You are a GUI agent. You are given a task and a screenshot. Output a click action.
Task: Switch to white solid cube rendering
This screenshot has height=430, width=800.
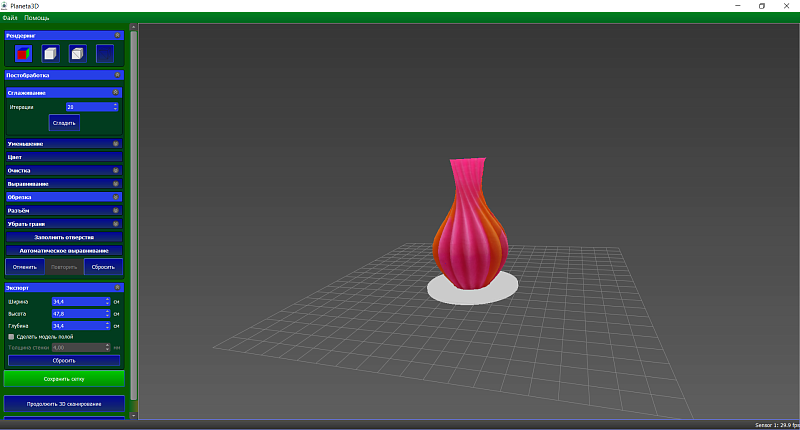(50, 54)
